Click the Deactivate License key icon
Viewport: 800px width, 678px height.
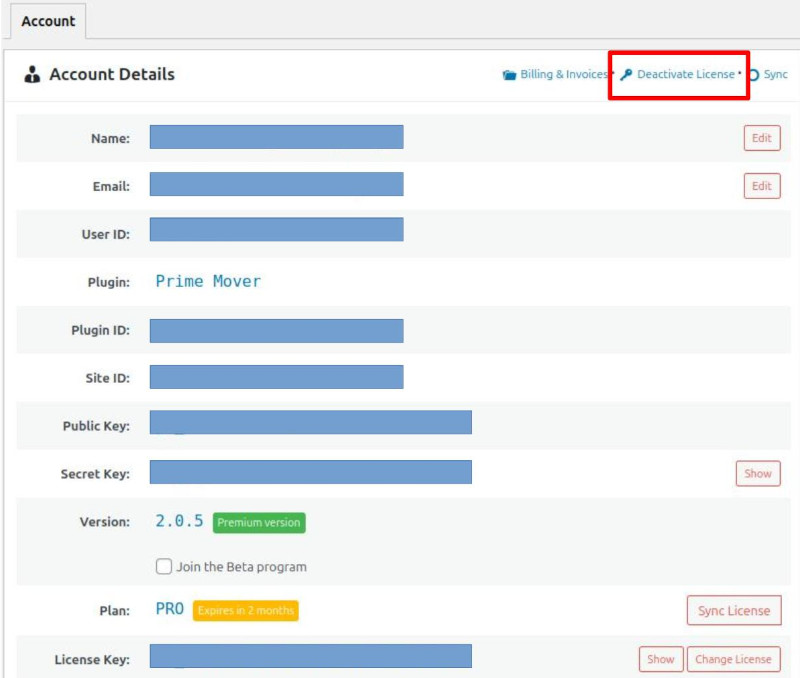[626, 75]
